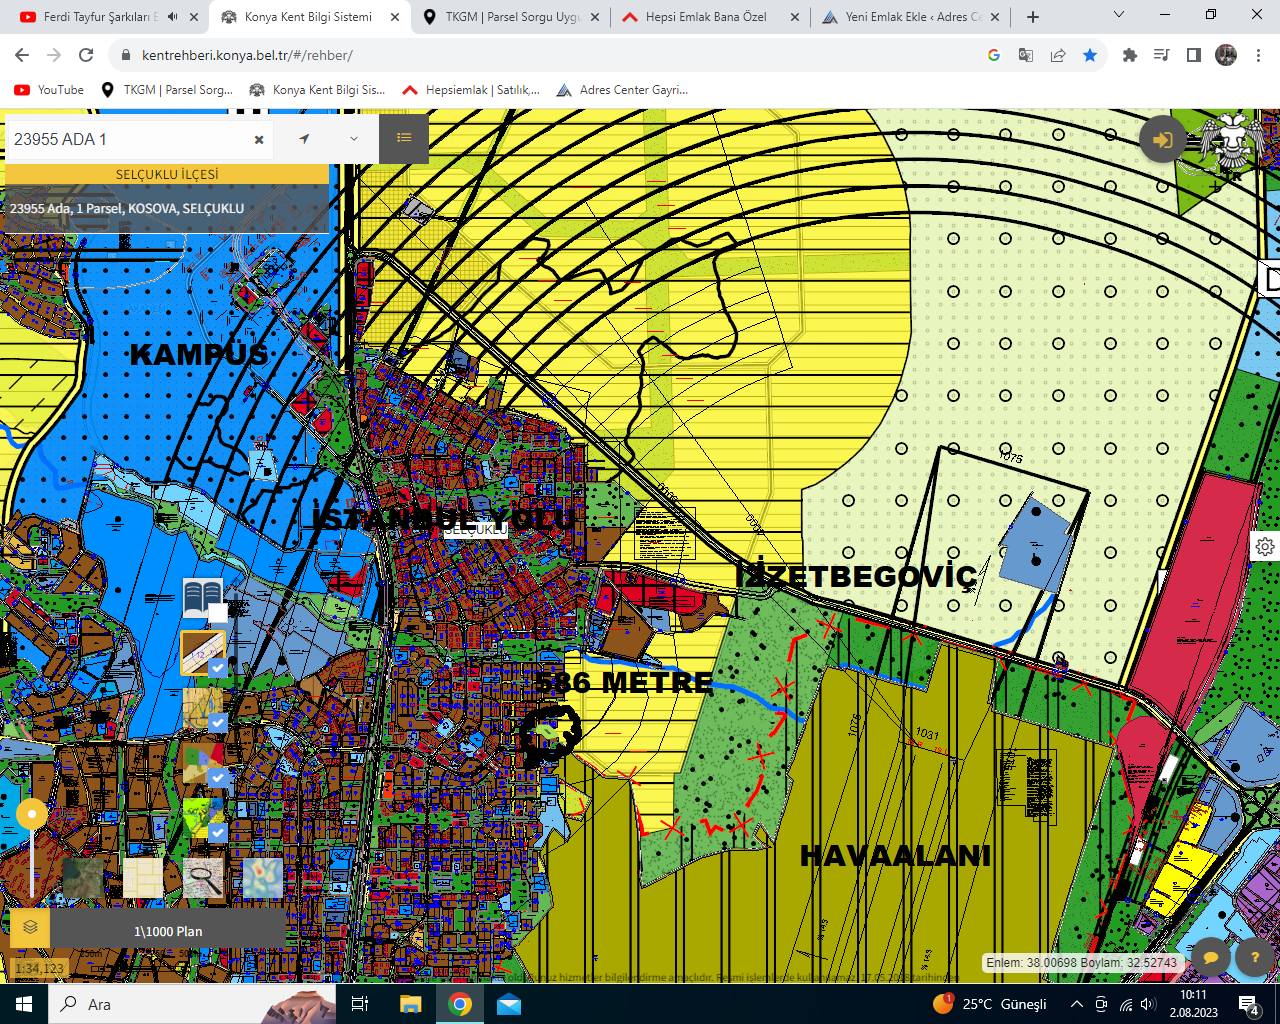Select the satellite imagery basemap thumbnail
Viewport: 1280px width, 1024px height.
click(x=82, y=878)
